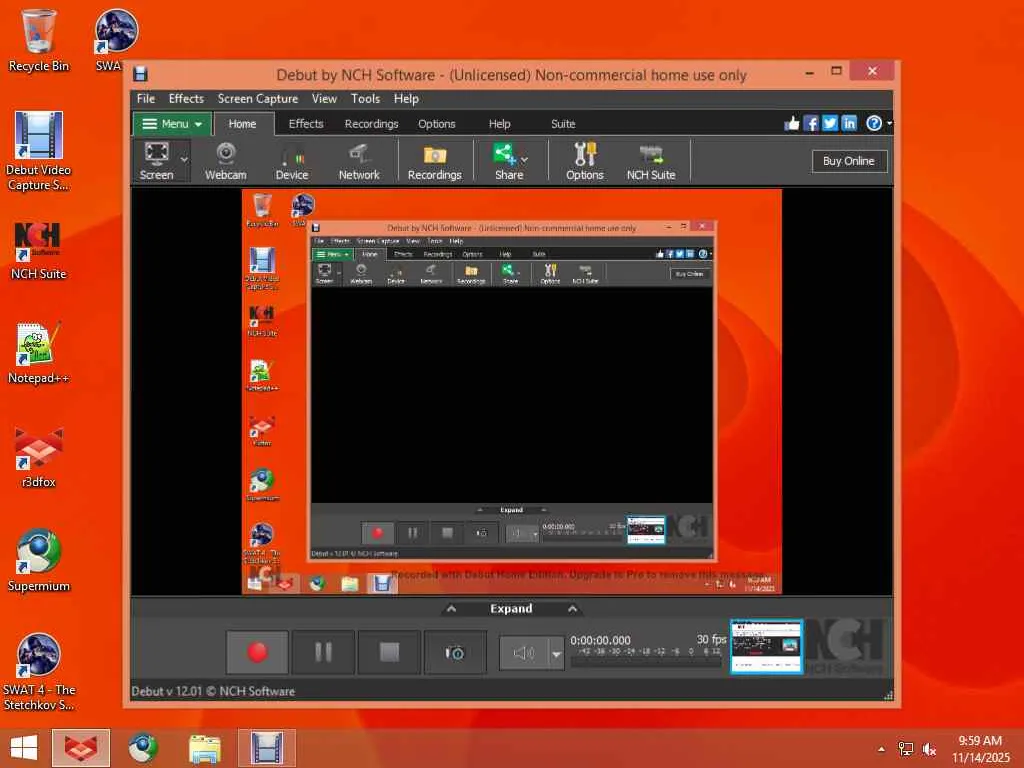Click the Debut window title bar disk icon
Viewport: 1024px width, 768px height.
(x=140, y=74)
